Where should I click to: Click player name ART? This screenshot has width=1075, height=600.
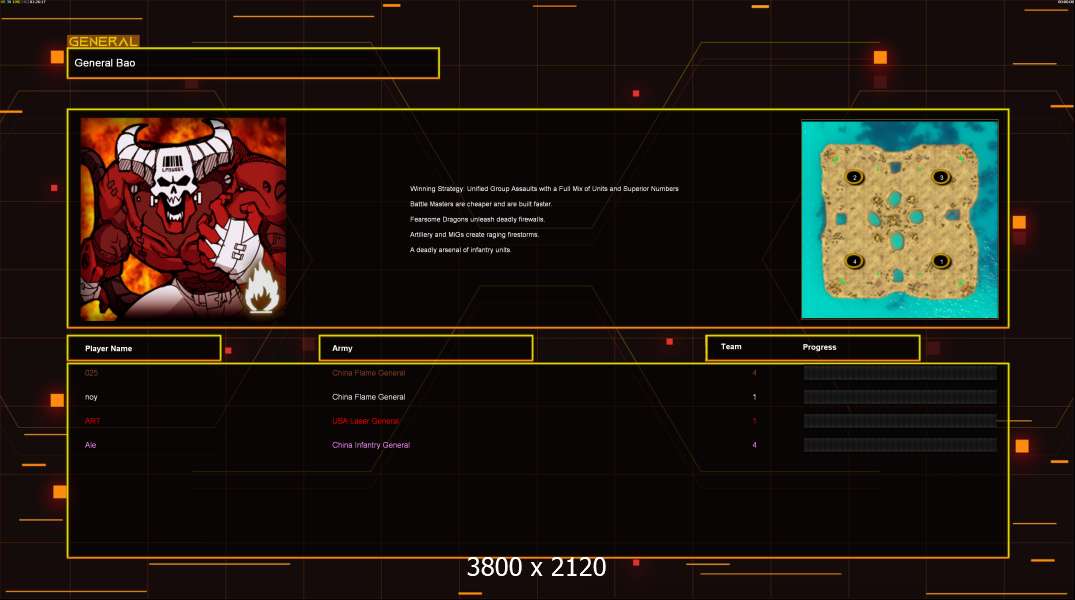point(92,421)
